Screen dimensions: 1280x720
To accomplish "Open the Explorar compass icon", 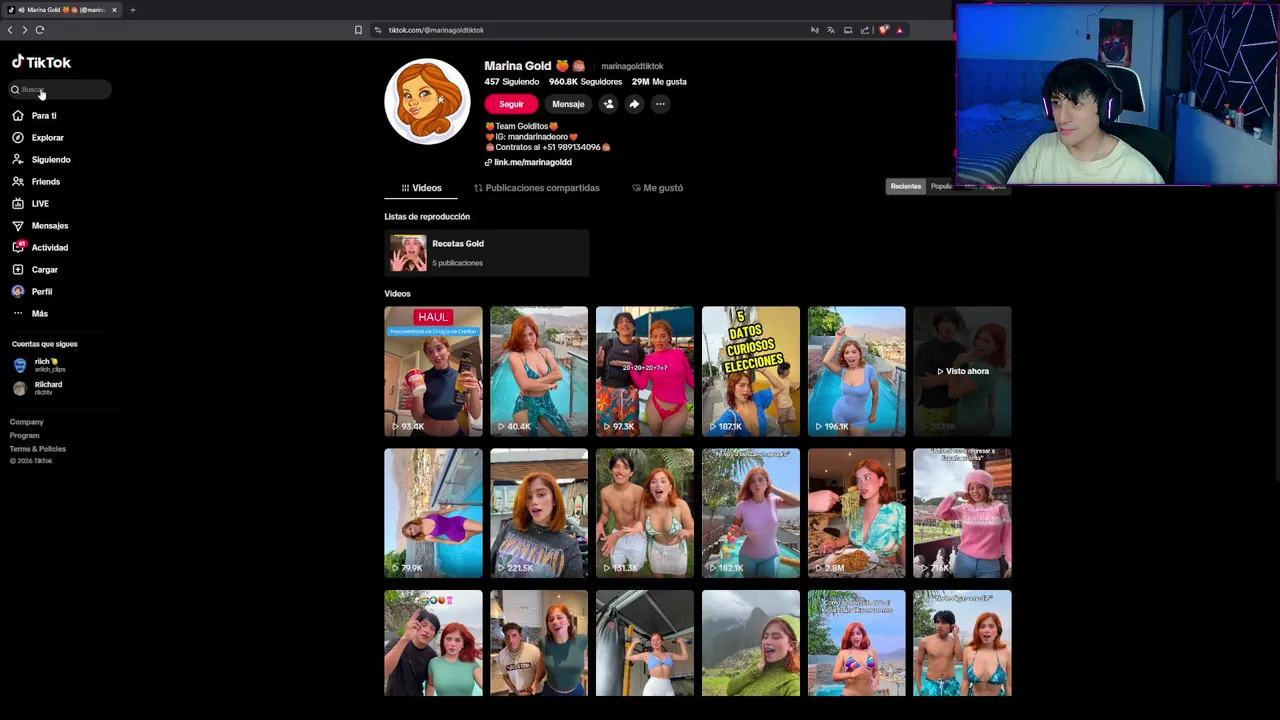I will coord(18,138).
